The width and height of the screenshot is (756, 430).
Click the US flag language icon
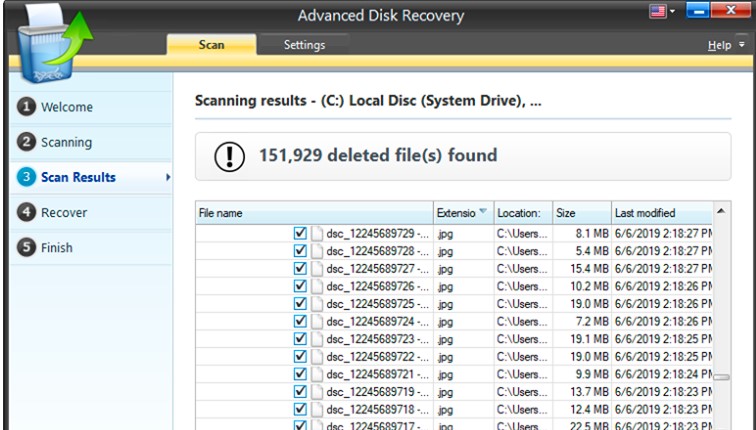tap(659, 13)
